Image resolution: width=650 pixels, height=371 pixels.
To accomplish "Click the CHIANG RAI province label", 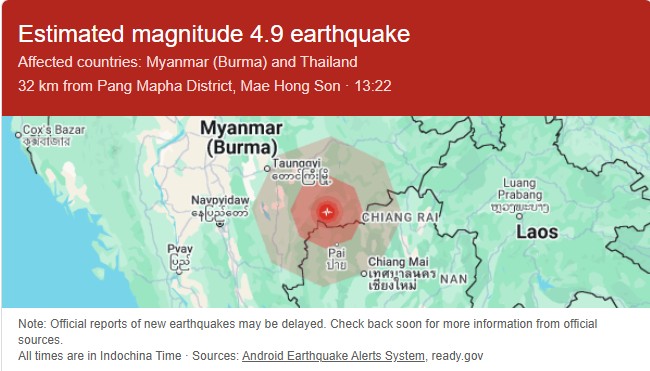I will [x=400, y=218].
